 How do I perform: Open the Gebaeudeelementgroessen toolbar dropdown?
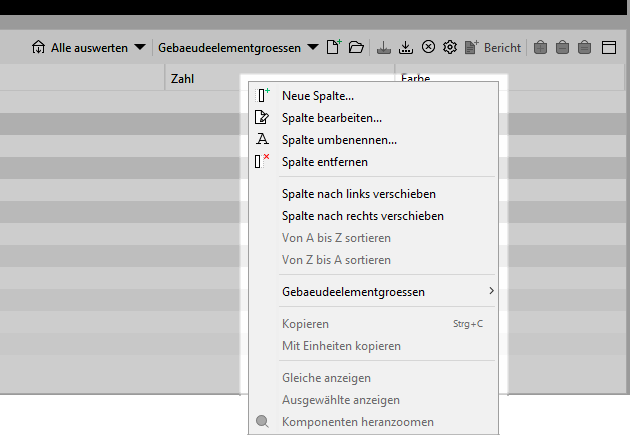pyautogui.click(x=238, y=48)
